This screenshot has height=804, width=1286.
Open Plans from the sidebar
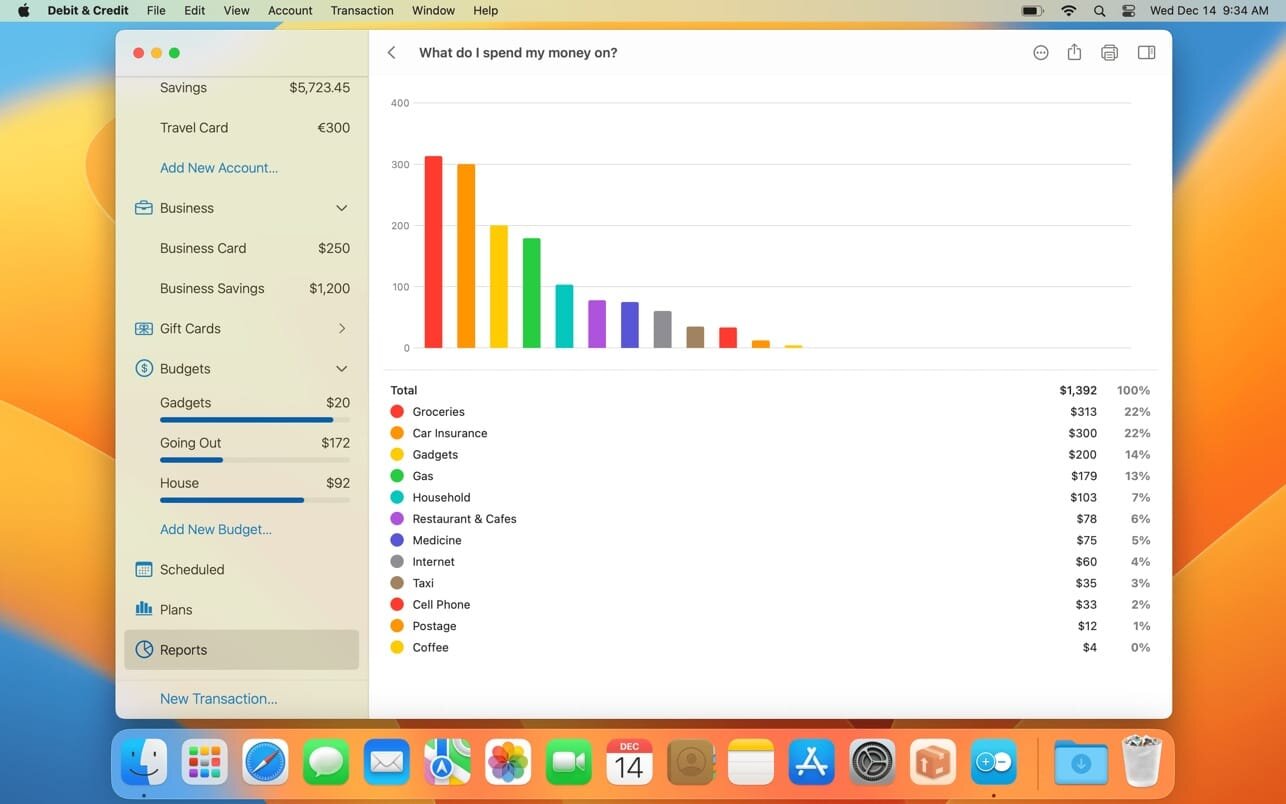175,610
